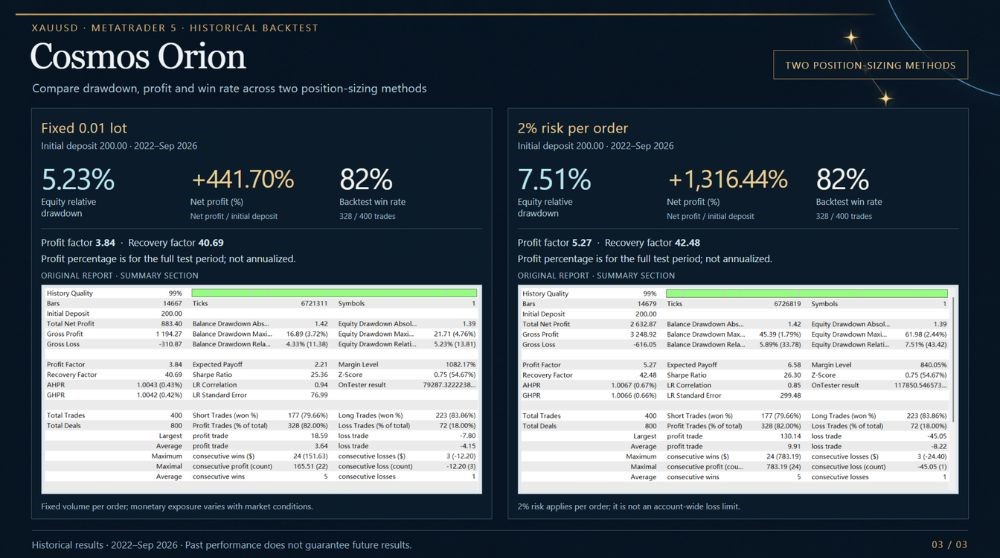The height and width of the screenshot is (558, 1000).
Task: Click Ticks value 6721311
Action: tap(314, 304)
